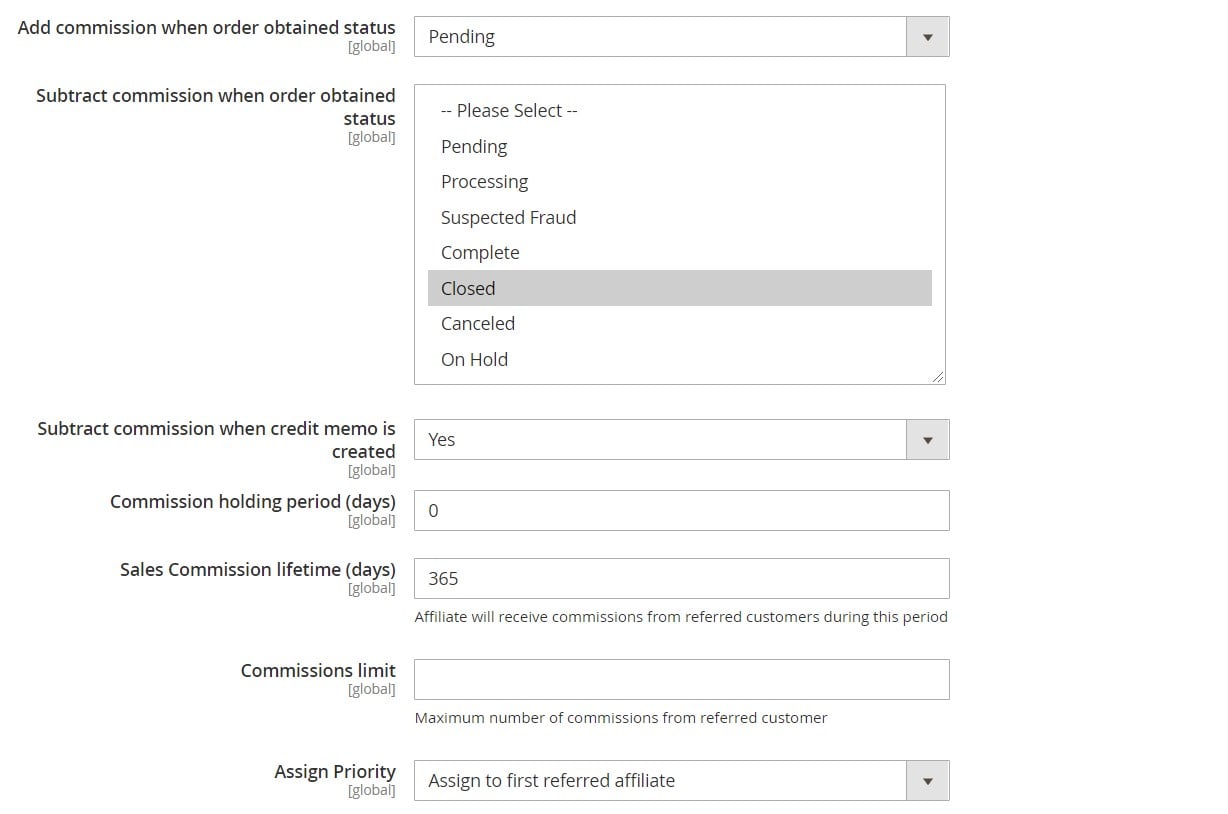Image resolution: width=1228 pixels, height=814 pixels.
Task: Select '-- Please Select --' in status list
Action: click(x=679, y=111)
